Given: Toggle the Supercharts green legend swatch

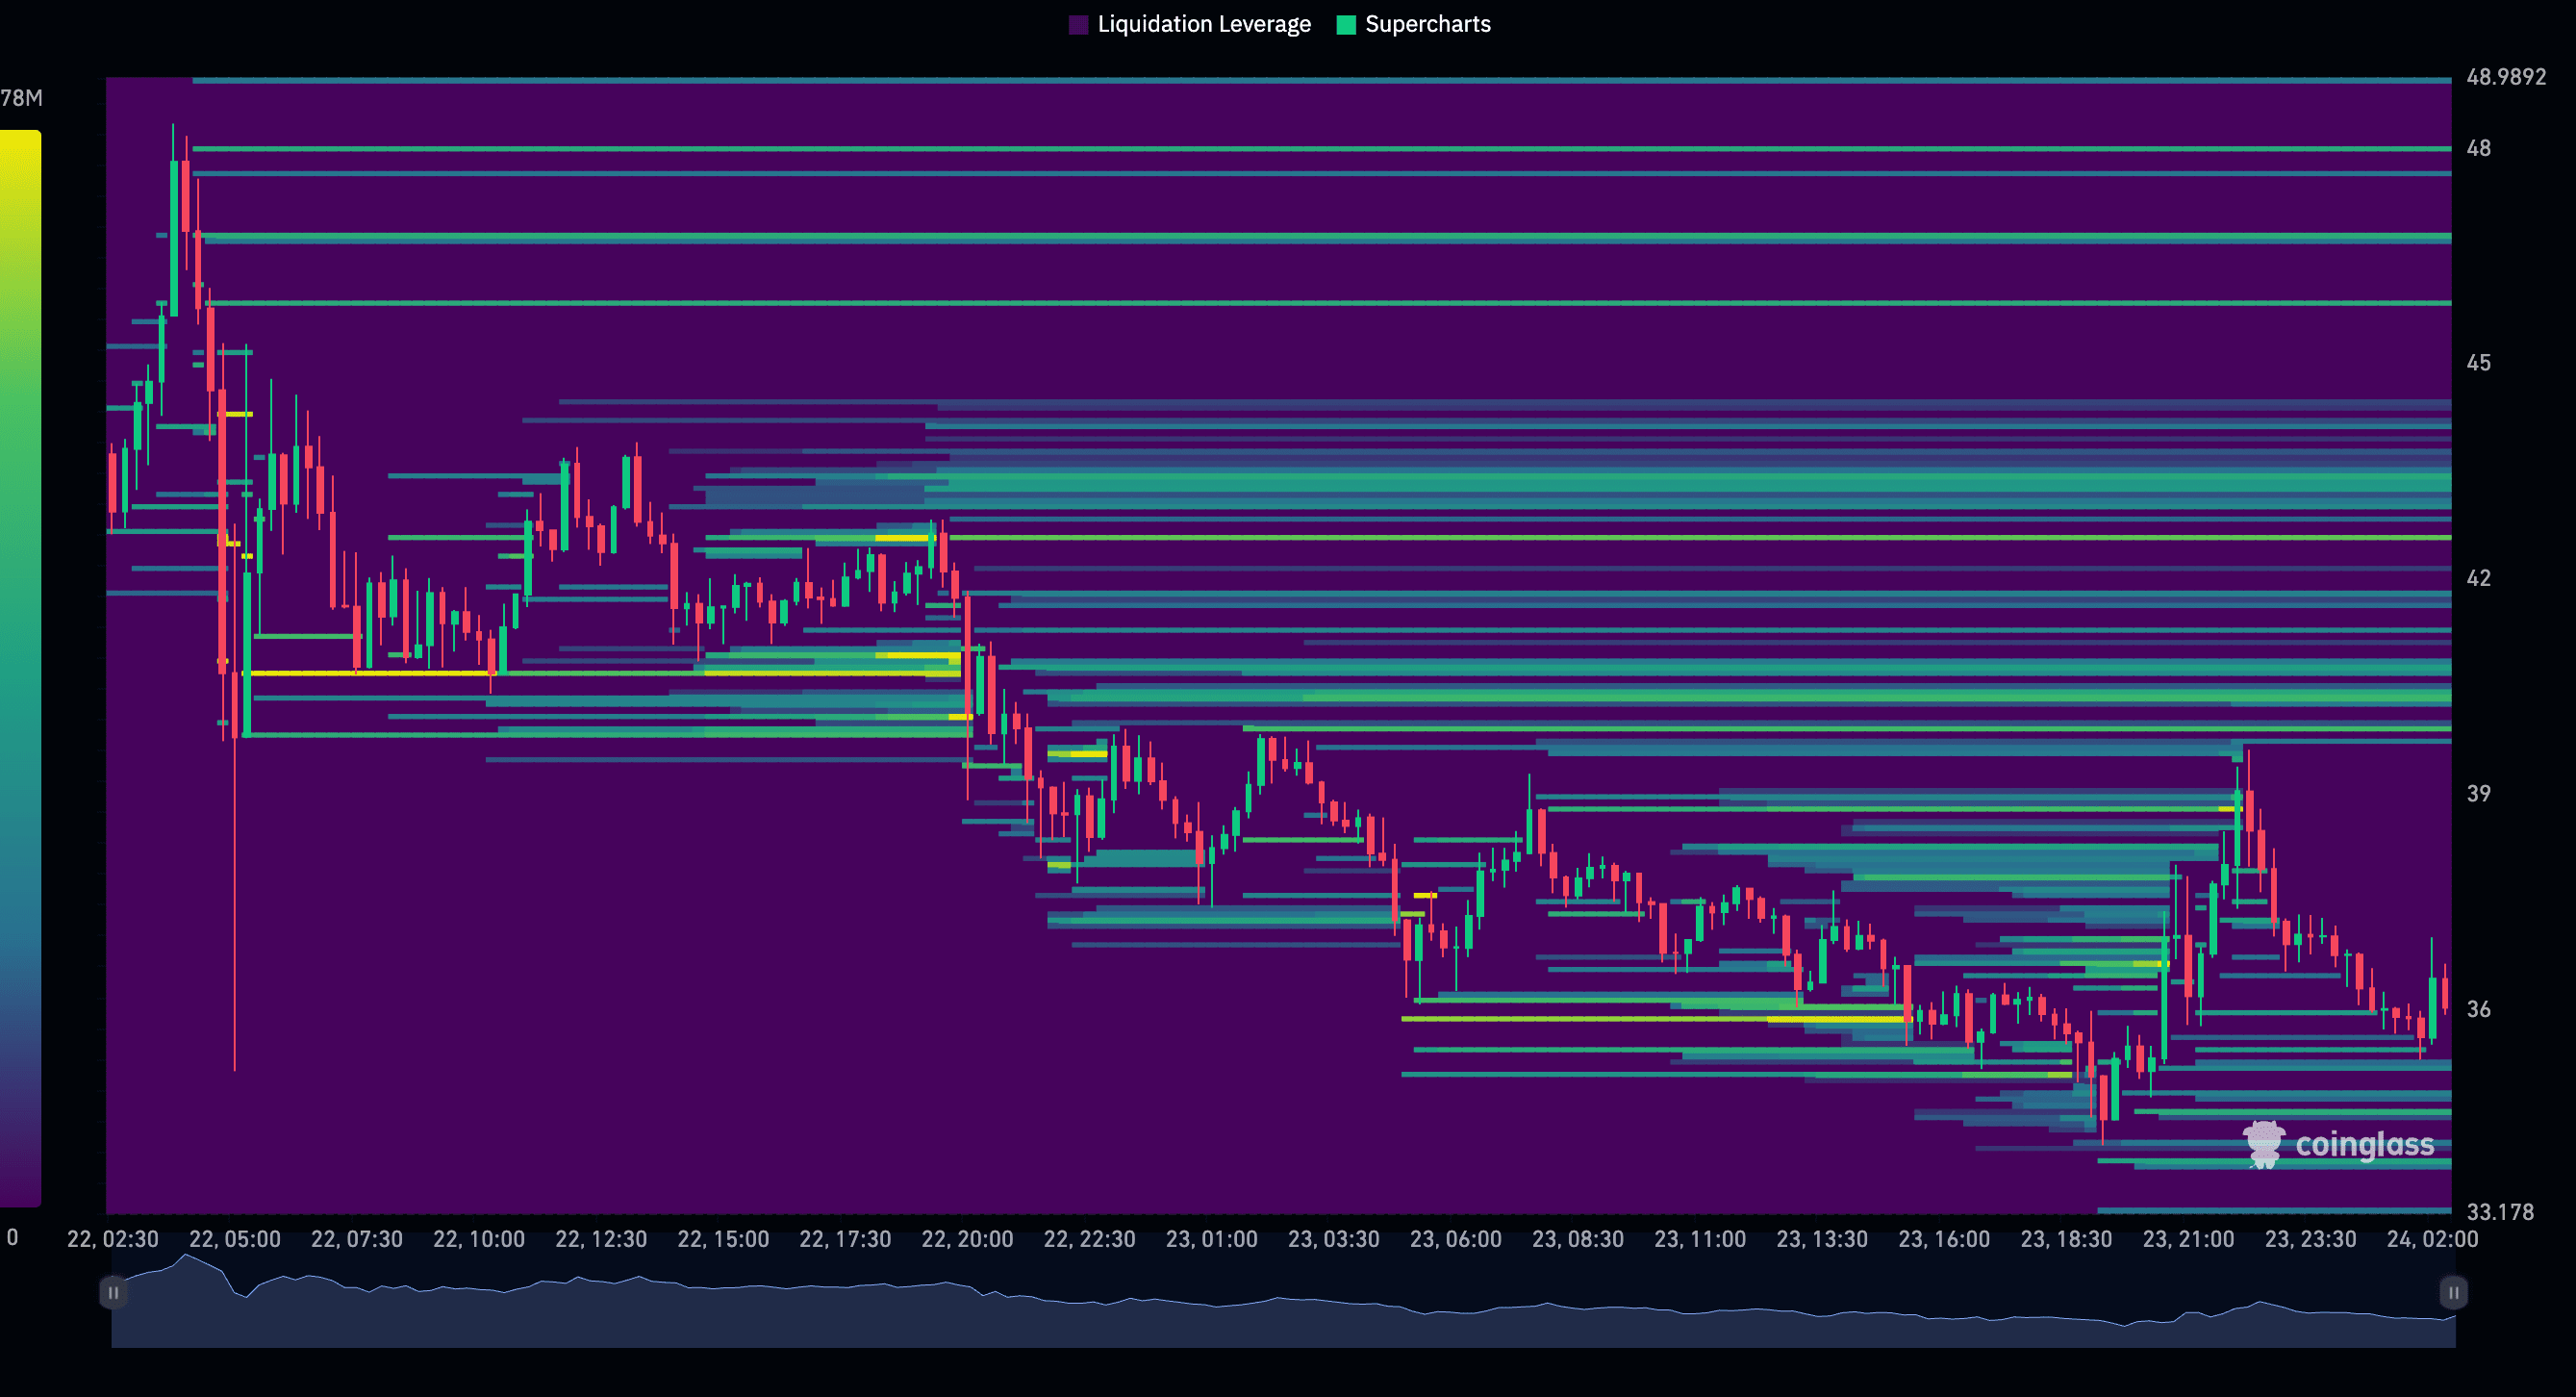Looking at the screenshot, I should coord(1346,25).
